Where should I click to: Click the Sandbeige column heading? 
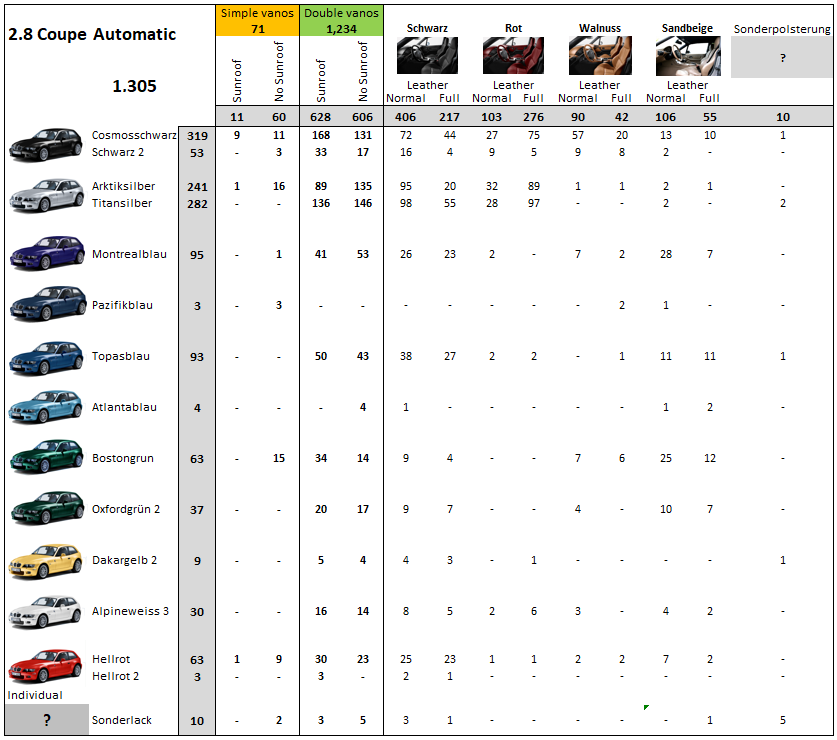687,28
